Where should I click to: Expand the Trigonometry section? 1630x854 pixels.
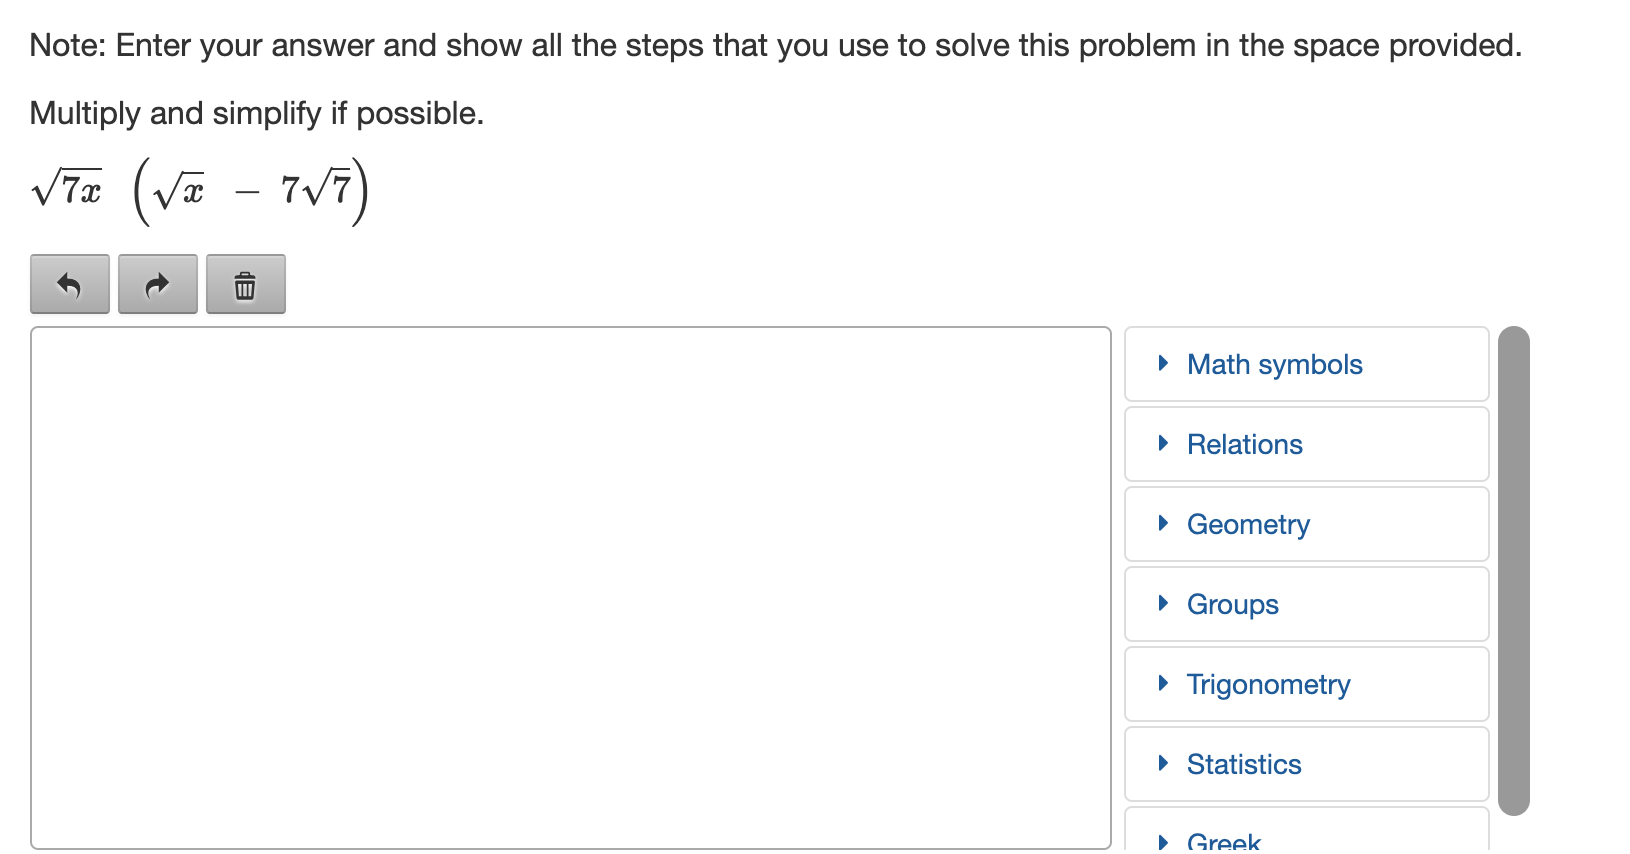(x=1306, y=684)
